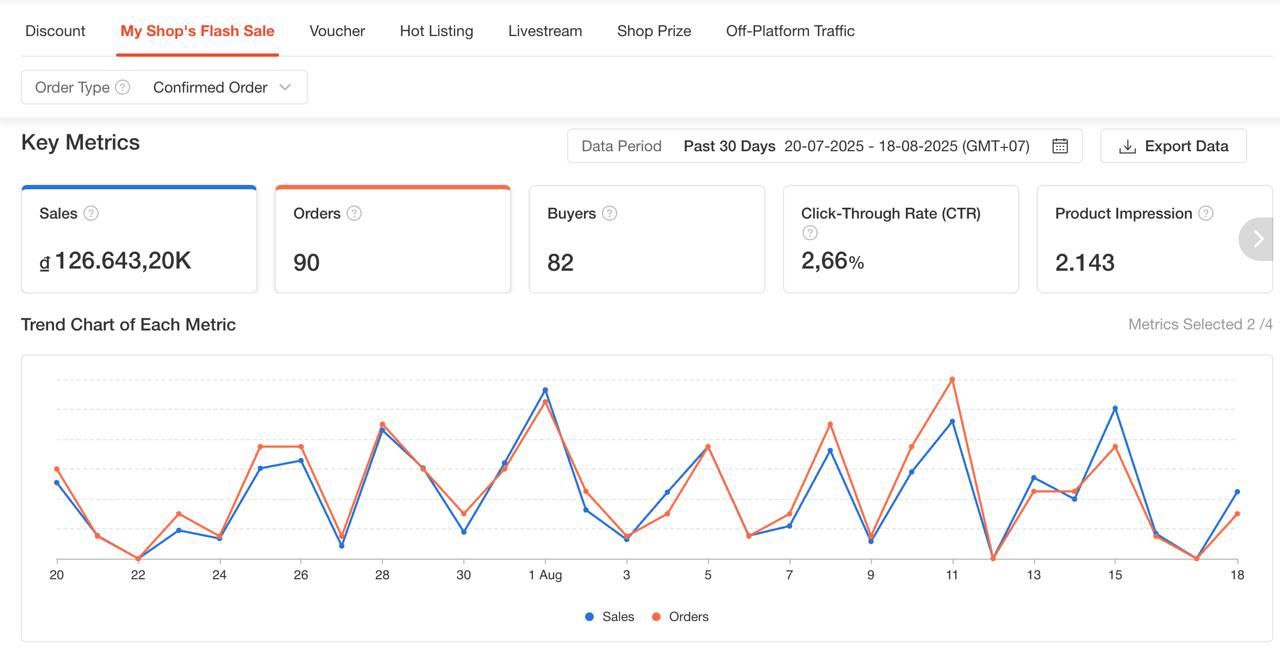Click help icon next to Order Type
1280x649 pixels.
(122, 87)
